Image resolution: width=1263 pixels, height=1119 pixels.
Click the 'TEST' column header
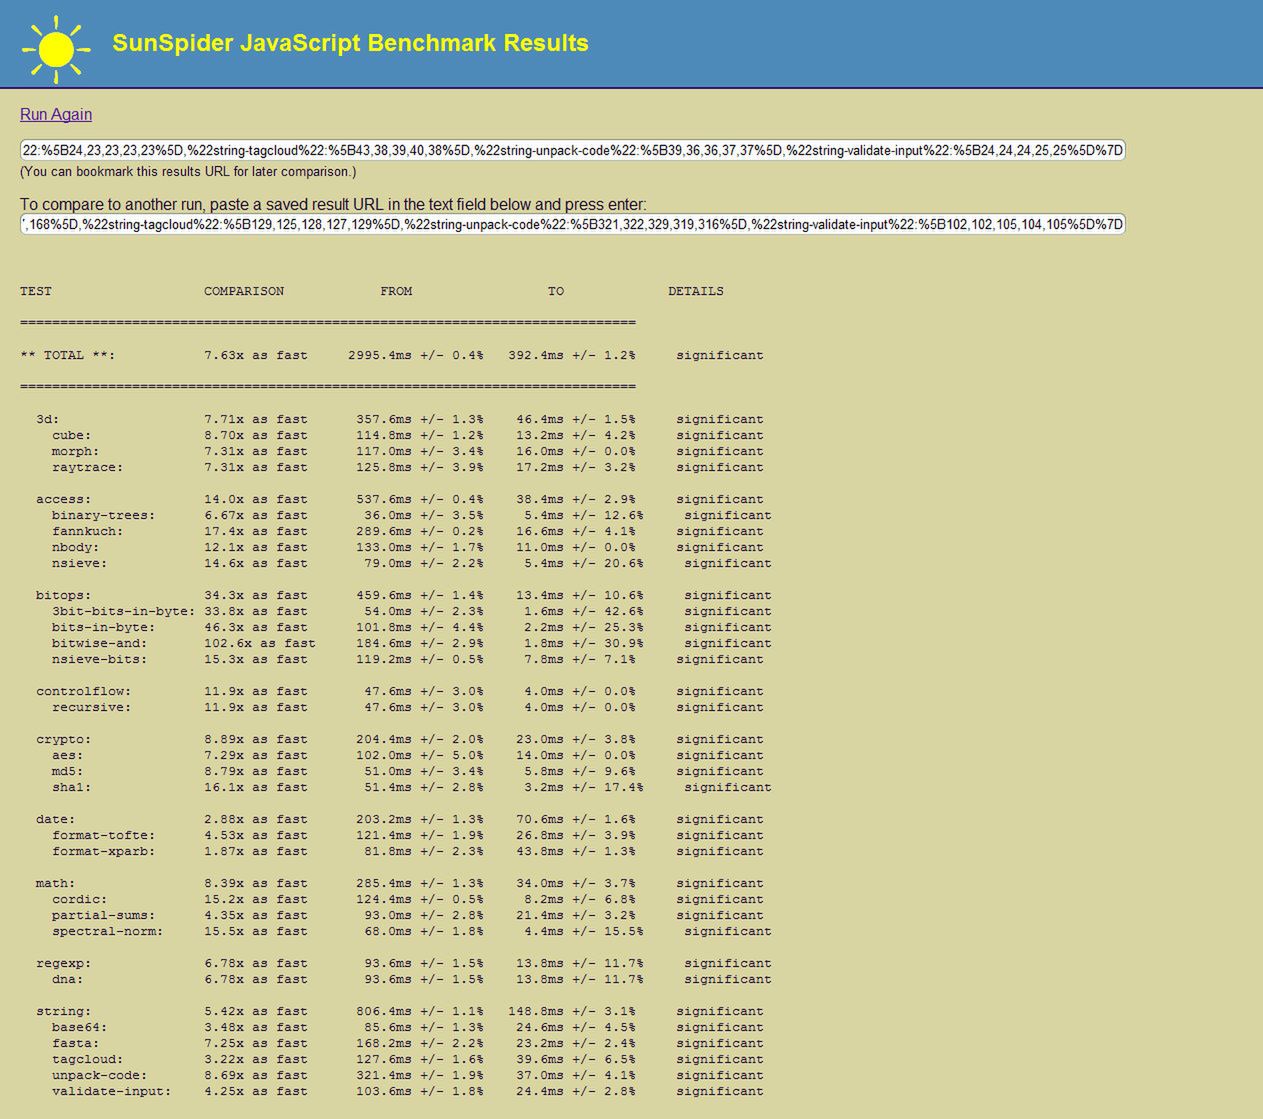[x=36, y=292]
